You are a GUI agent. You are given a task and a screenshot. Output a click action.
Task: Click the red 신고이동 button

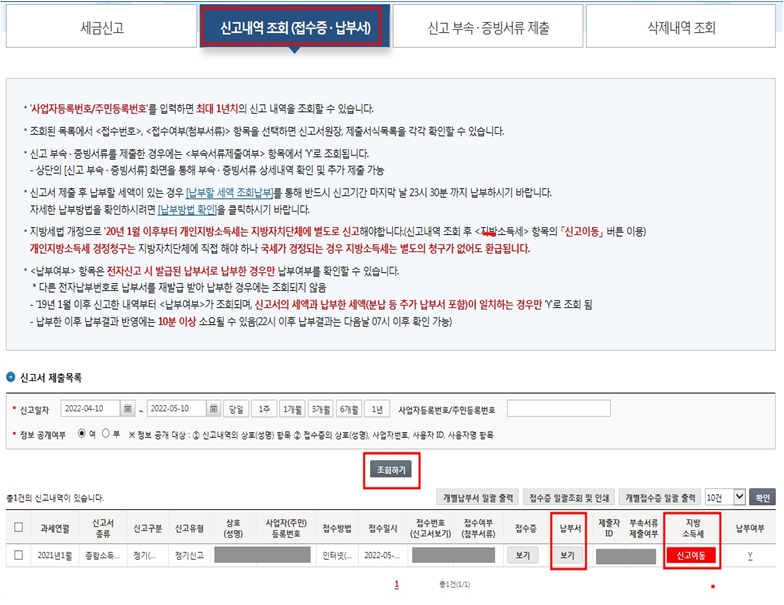[691, 556]
